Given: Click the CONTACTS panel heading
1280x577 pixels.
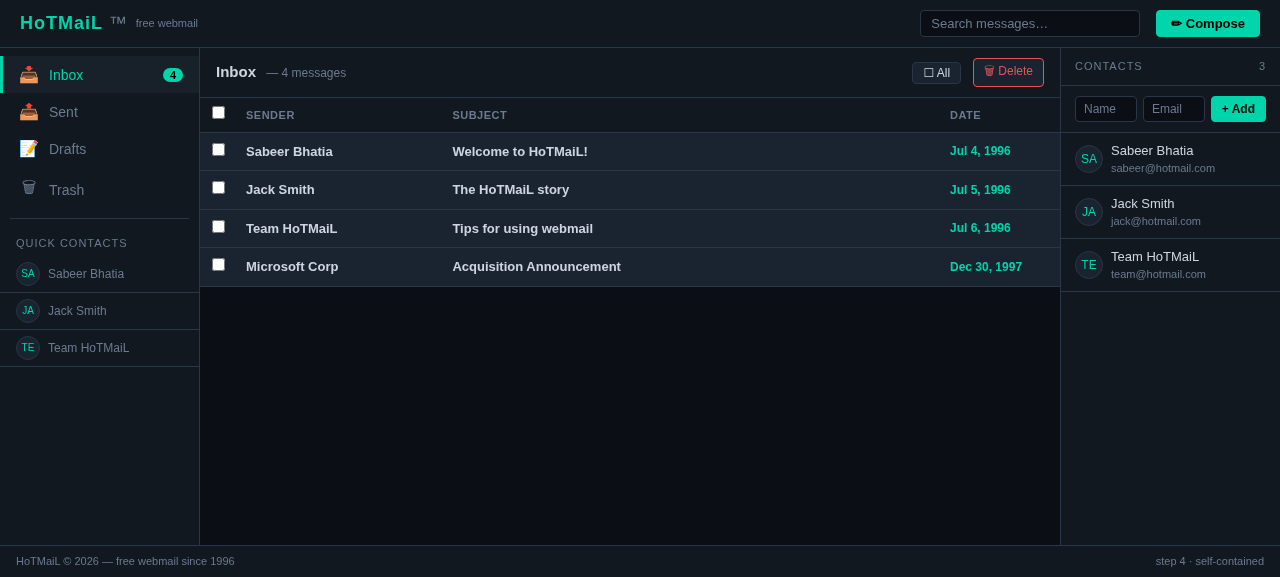Looking at the screenshot, I should pos(1109,66).
